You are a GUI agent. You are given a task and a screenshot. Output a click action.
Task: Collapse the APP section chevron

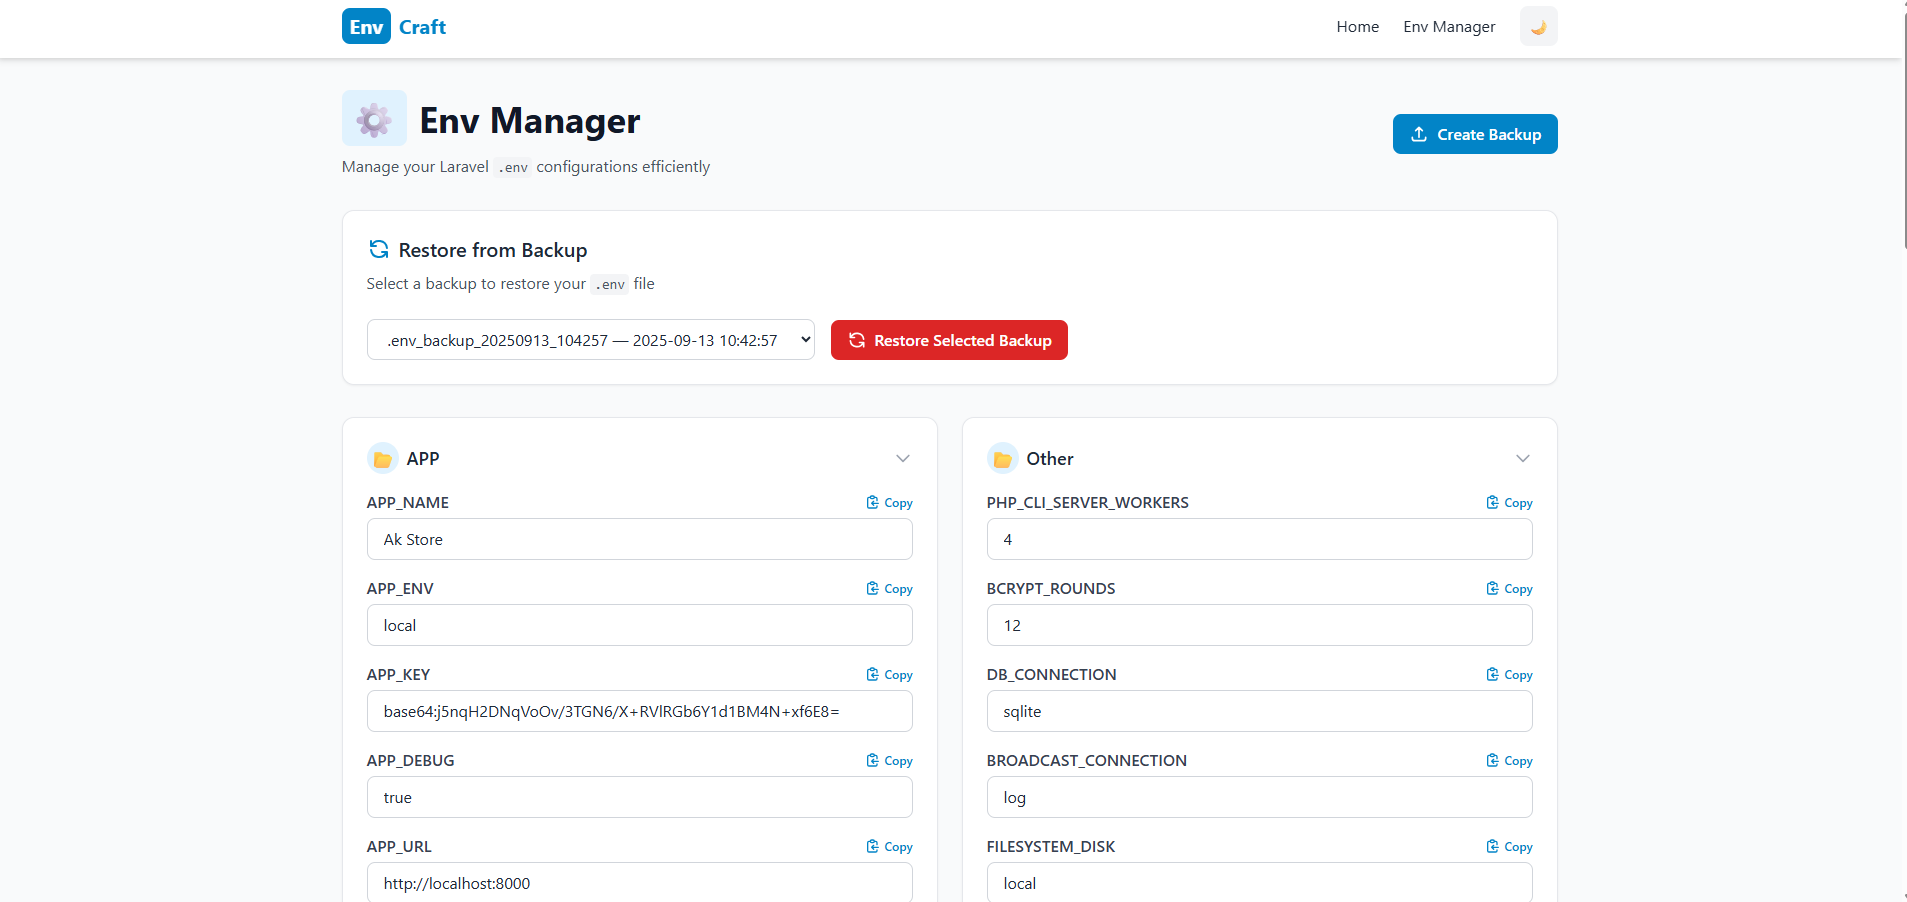(902, 459)
